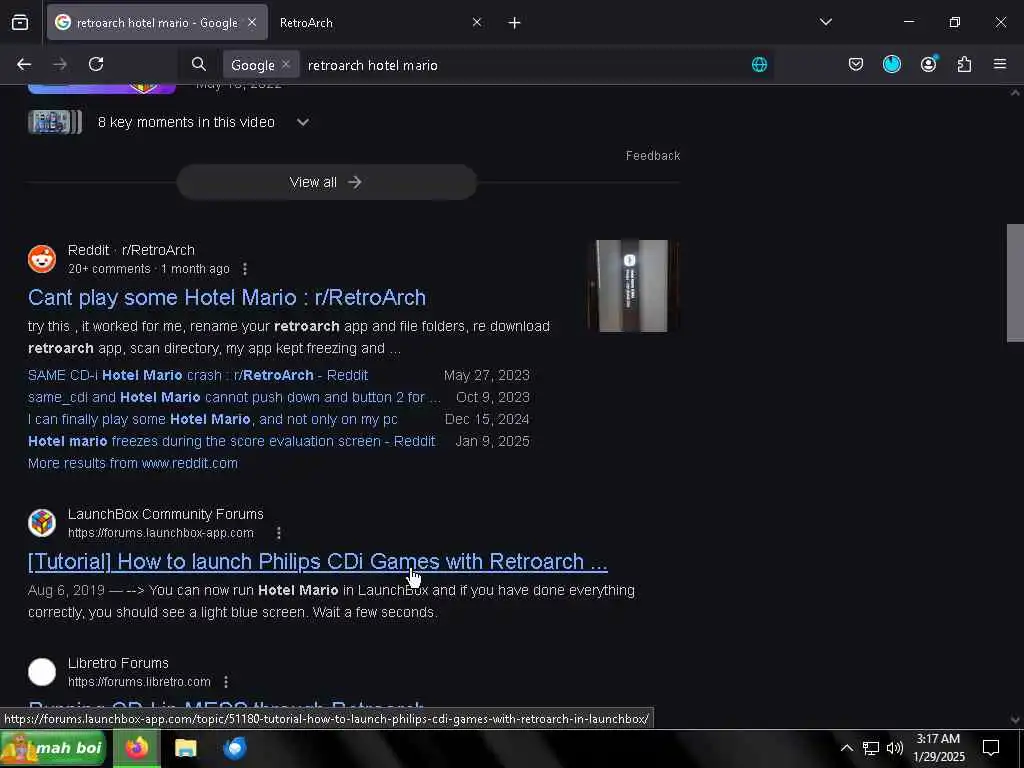The width and height of the screenshot is (1024, 768).
Task: Click the View all button
Action: point(327,182)
